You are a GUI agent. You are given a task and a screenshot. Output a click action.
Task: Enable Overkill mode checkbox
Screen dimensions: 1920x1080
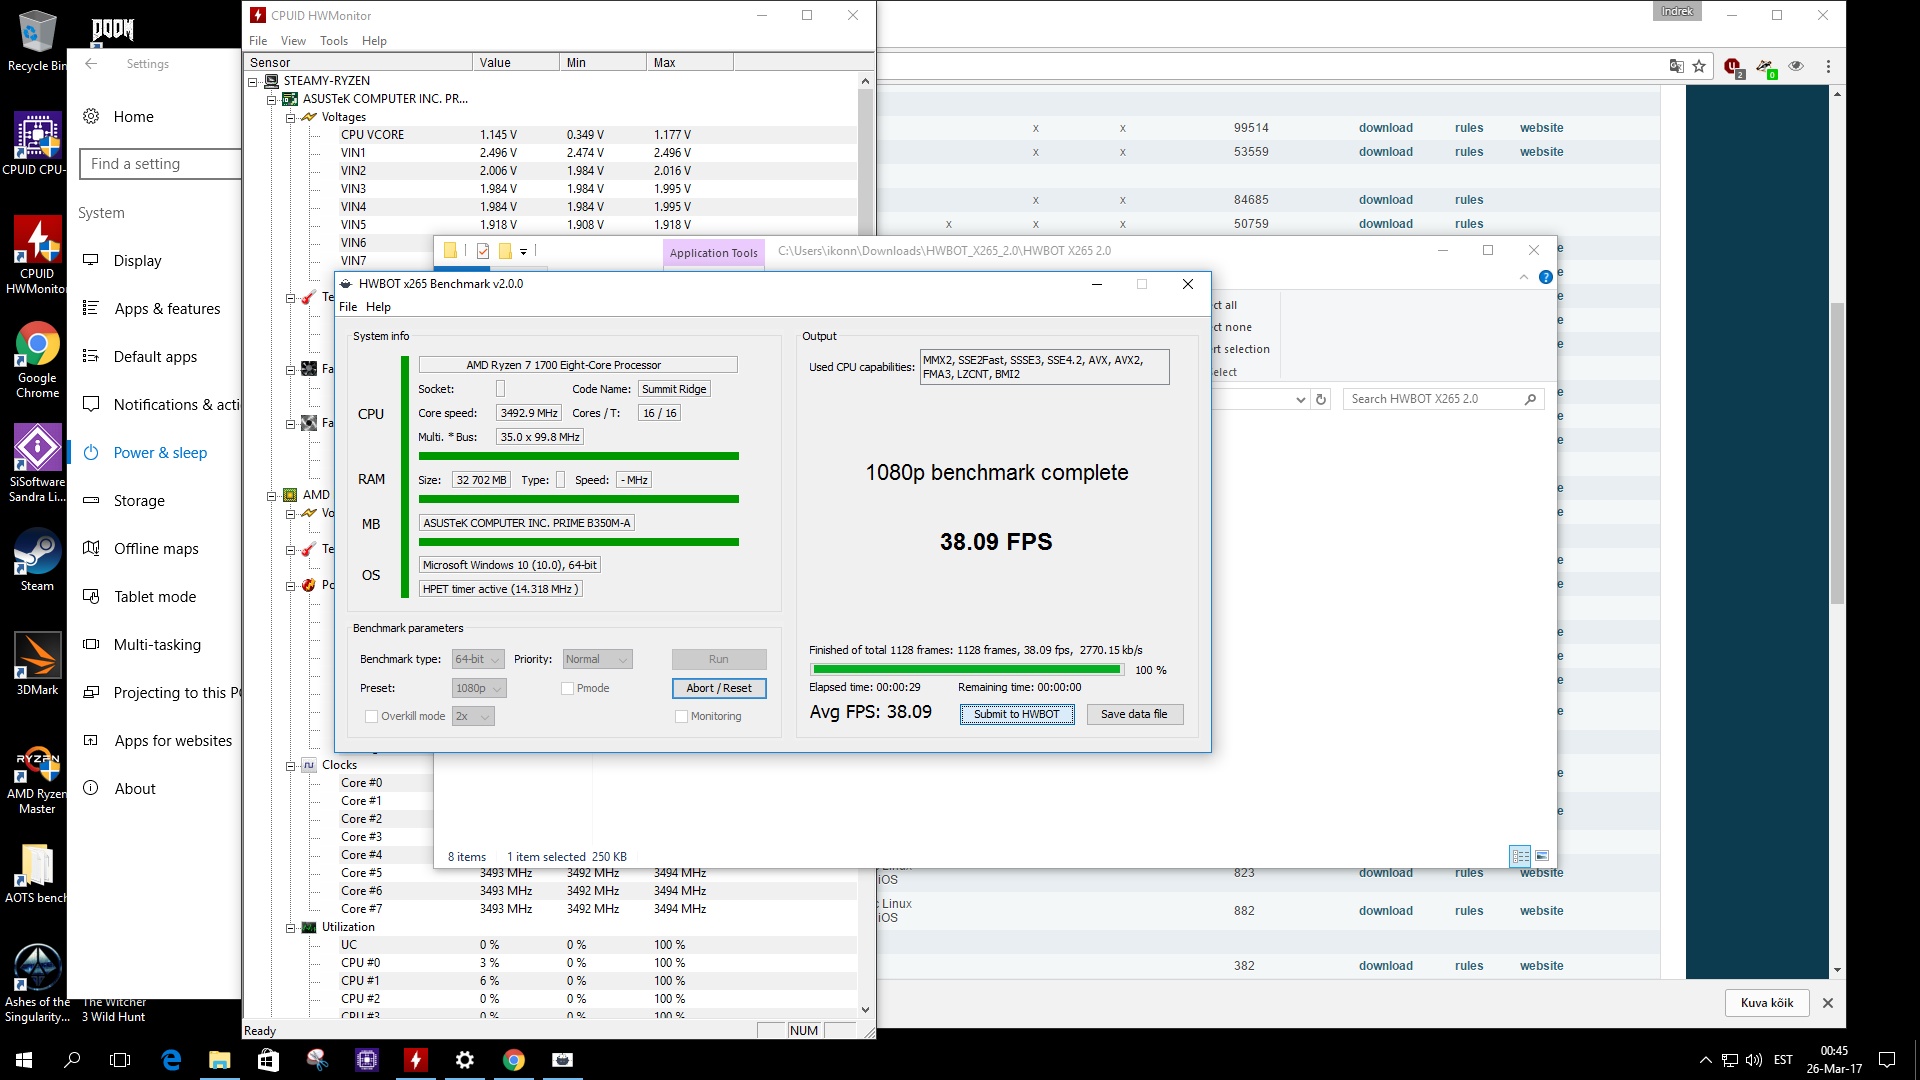[x=371, y=716]
